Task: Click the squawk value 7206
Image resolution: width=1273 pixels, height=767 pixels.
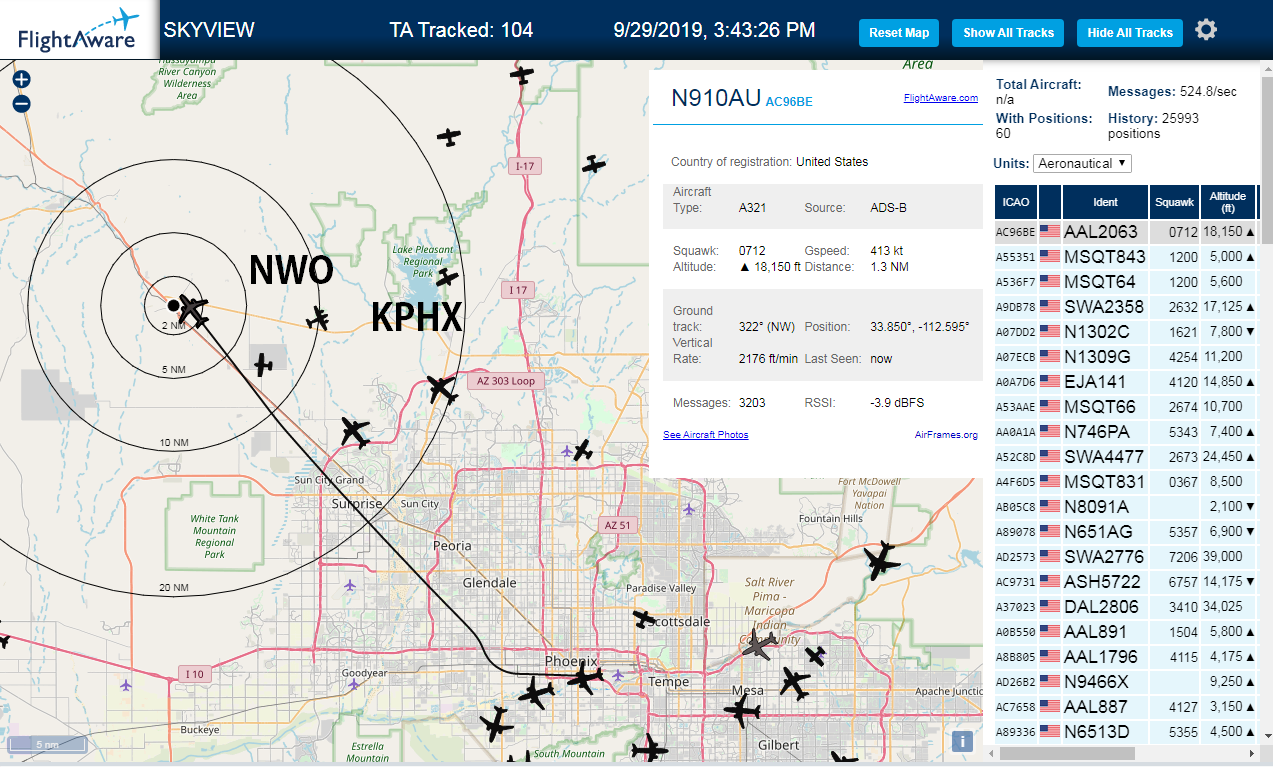Action: [1183, 556]
